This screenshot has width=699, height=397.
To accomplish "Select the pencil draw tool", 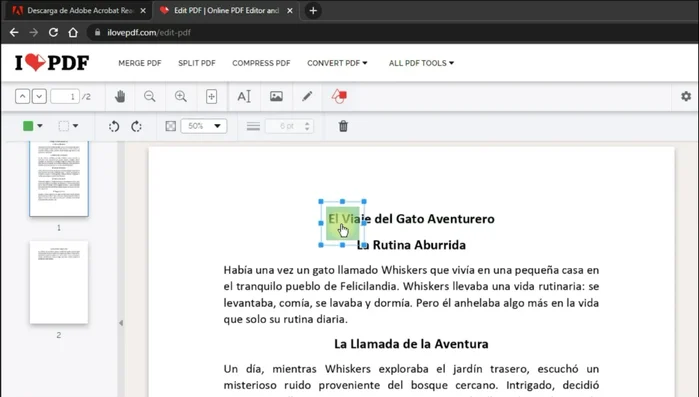I will click(307, 96).
